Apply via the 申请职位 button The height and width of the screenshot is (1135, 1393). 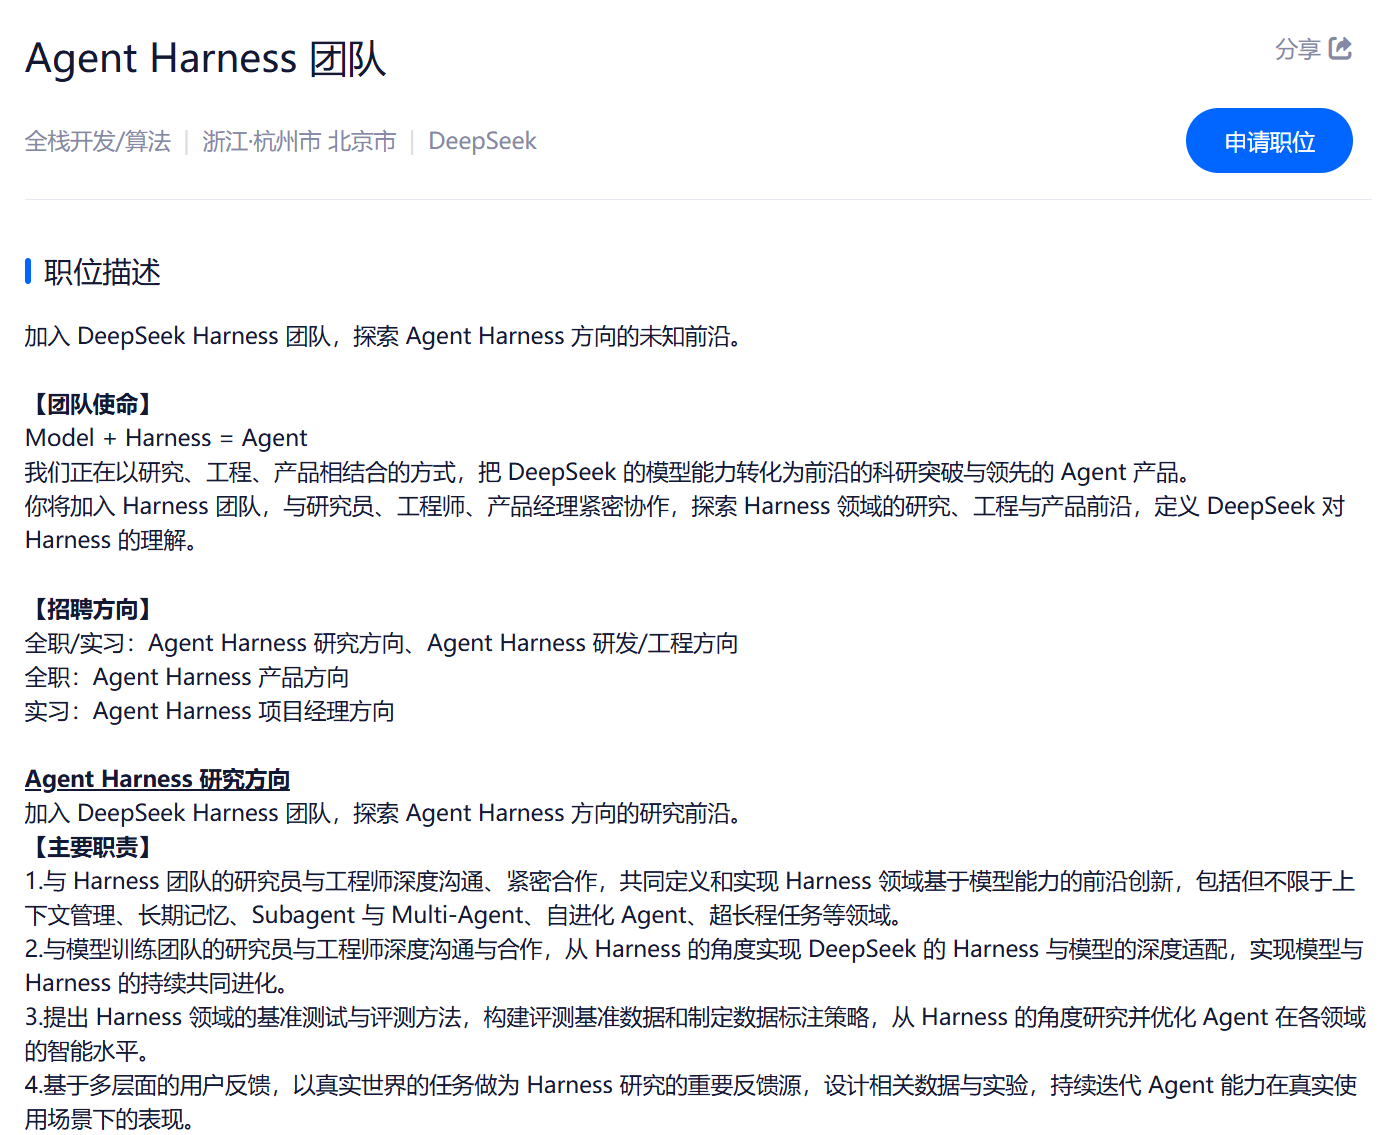1269,141
